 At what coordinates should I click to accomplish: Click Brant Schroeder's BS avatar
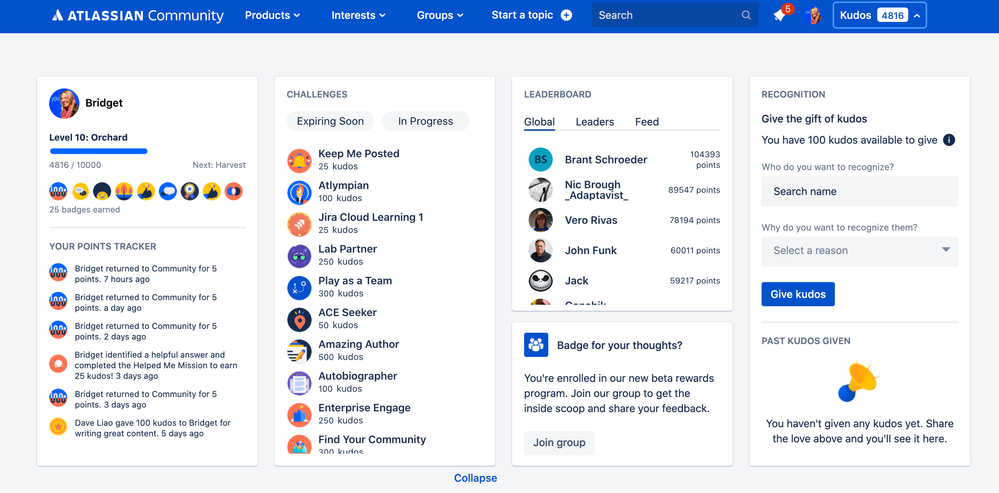[x=540, y=159]
